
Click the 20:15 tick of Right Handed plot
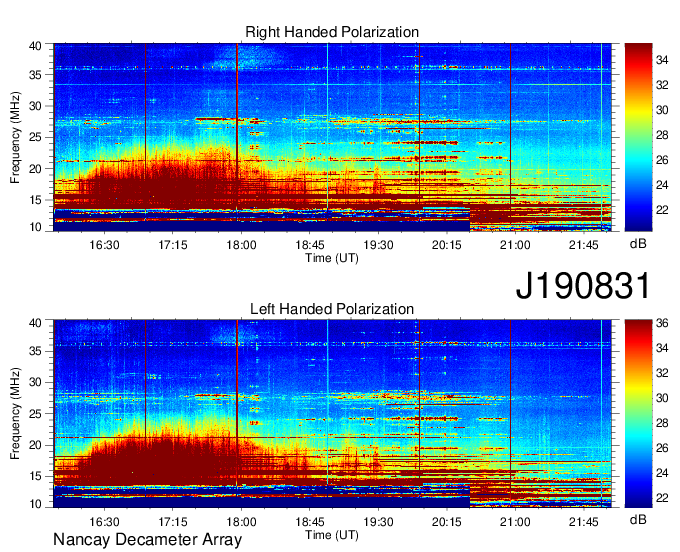tap(447, 245)
